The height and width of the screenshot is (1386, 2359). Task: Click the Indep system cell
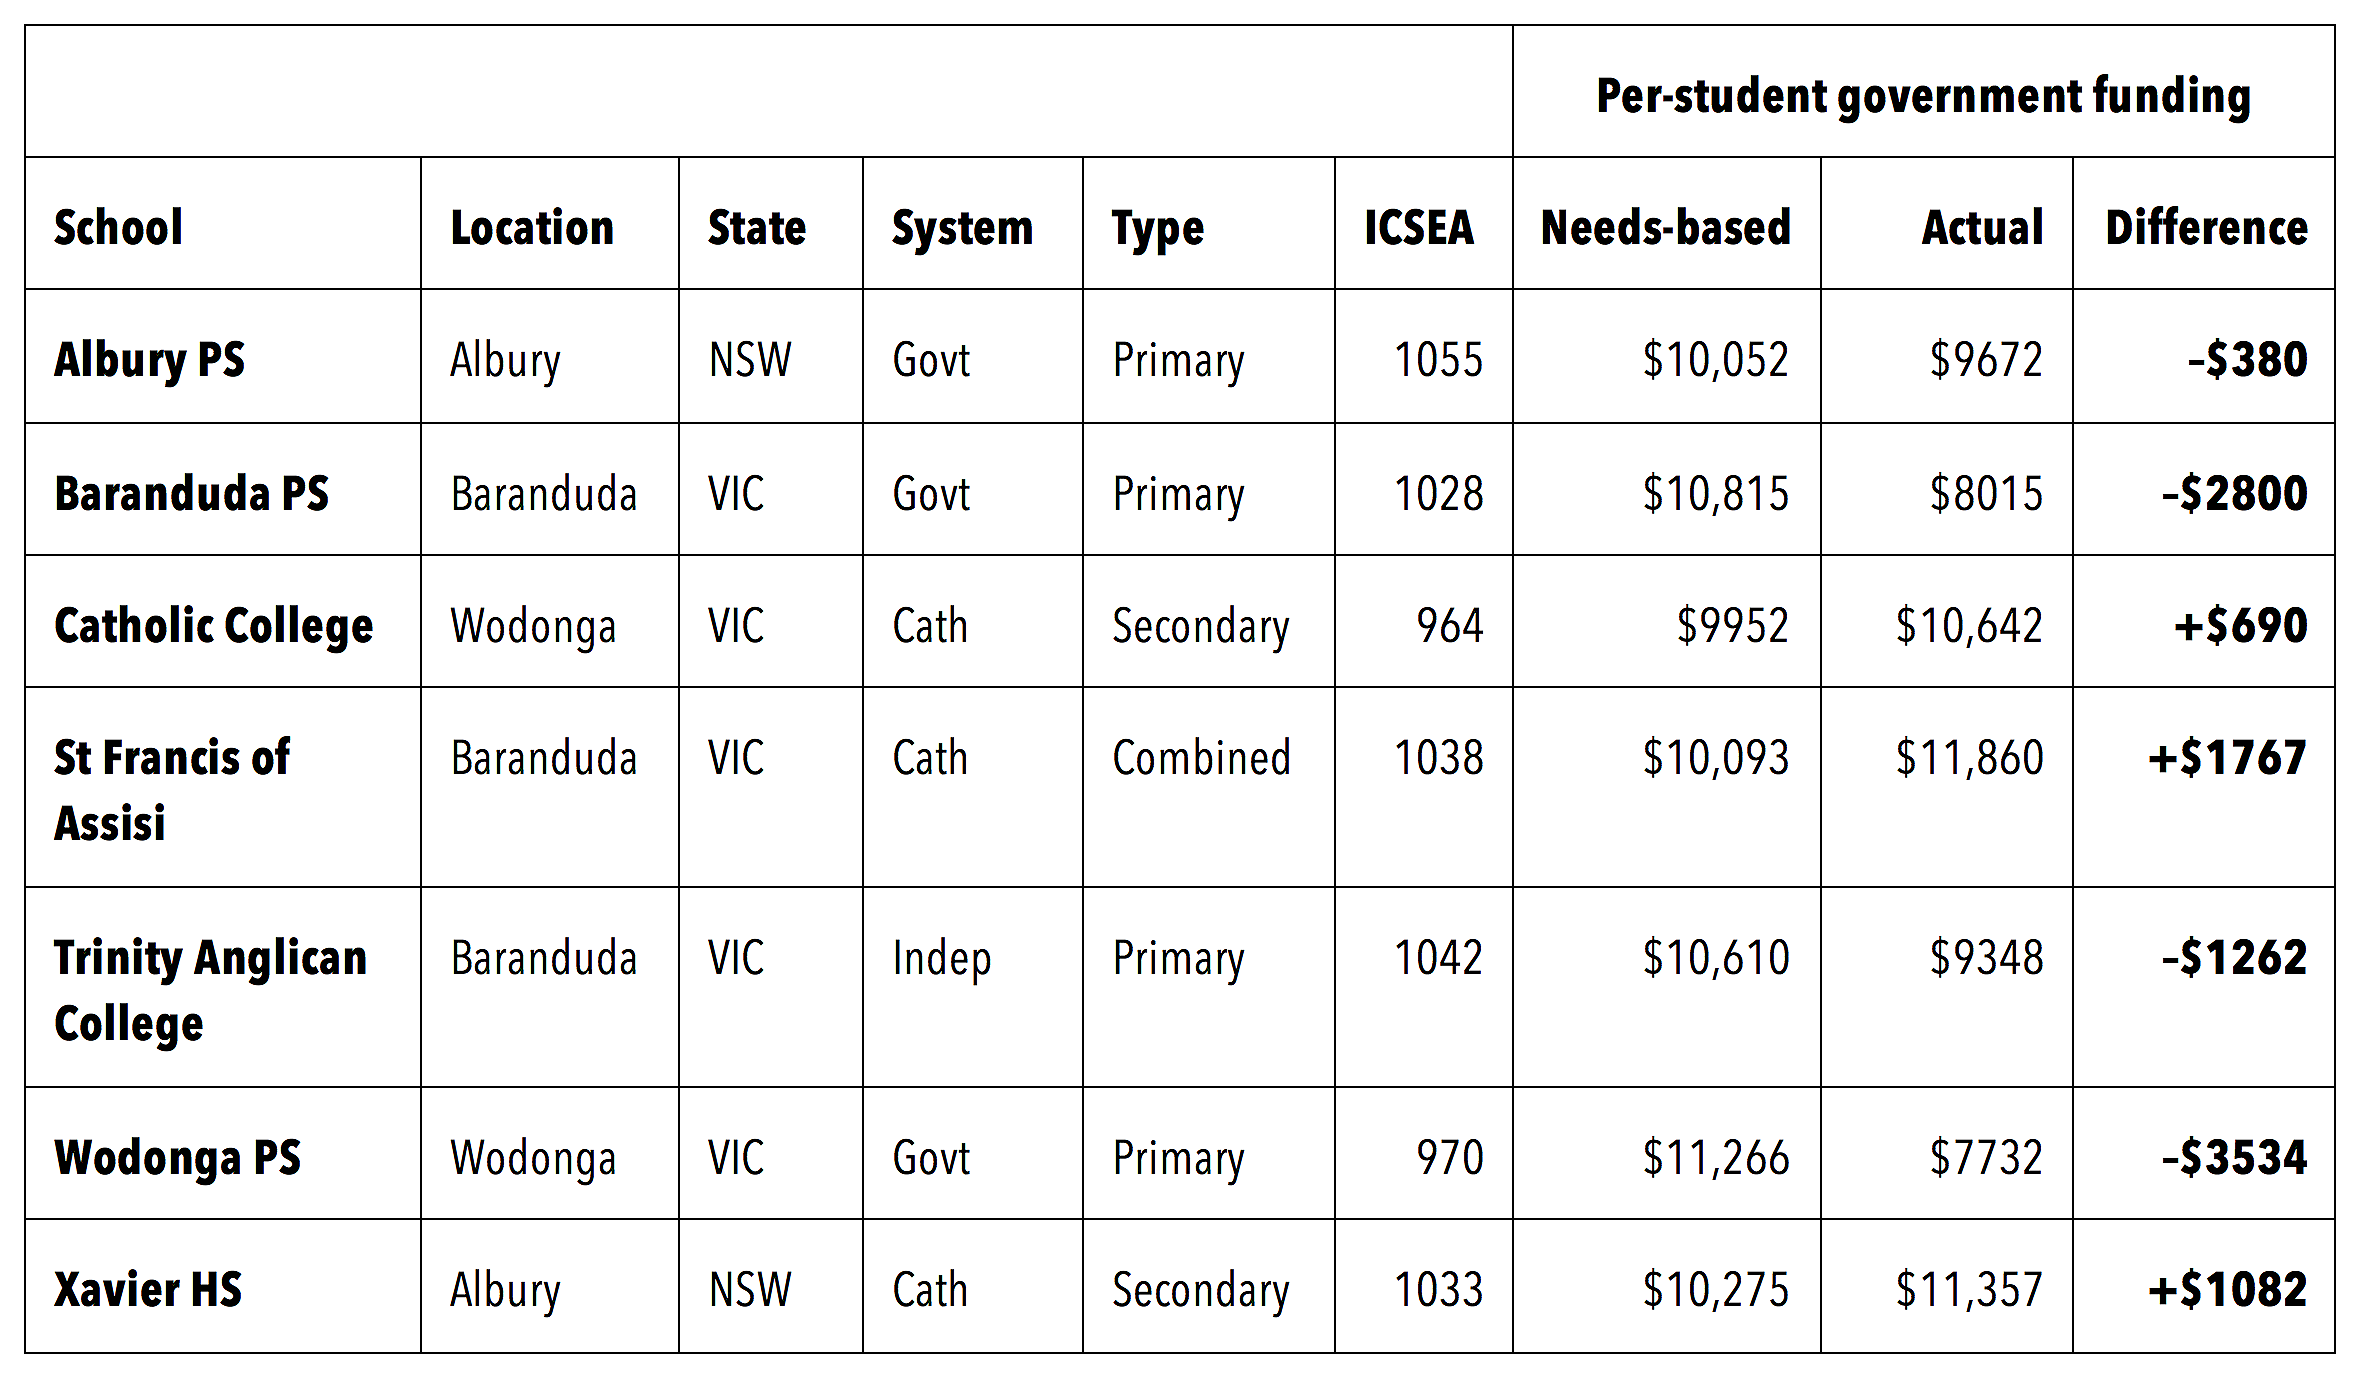tap(942, 958)
